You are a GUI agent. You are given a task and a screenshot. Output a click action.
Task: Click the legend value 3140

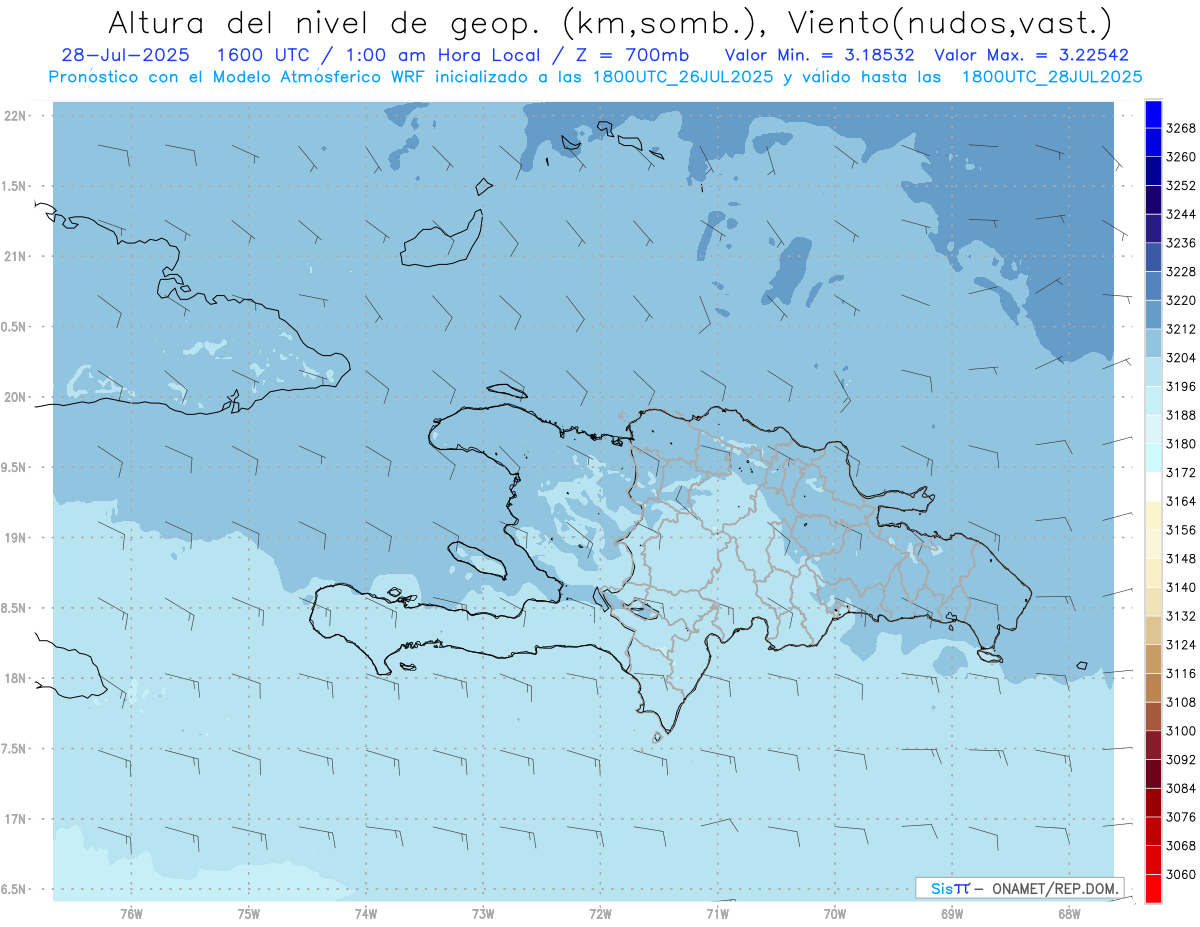click(x=1180, y=587)
